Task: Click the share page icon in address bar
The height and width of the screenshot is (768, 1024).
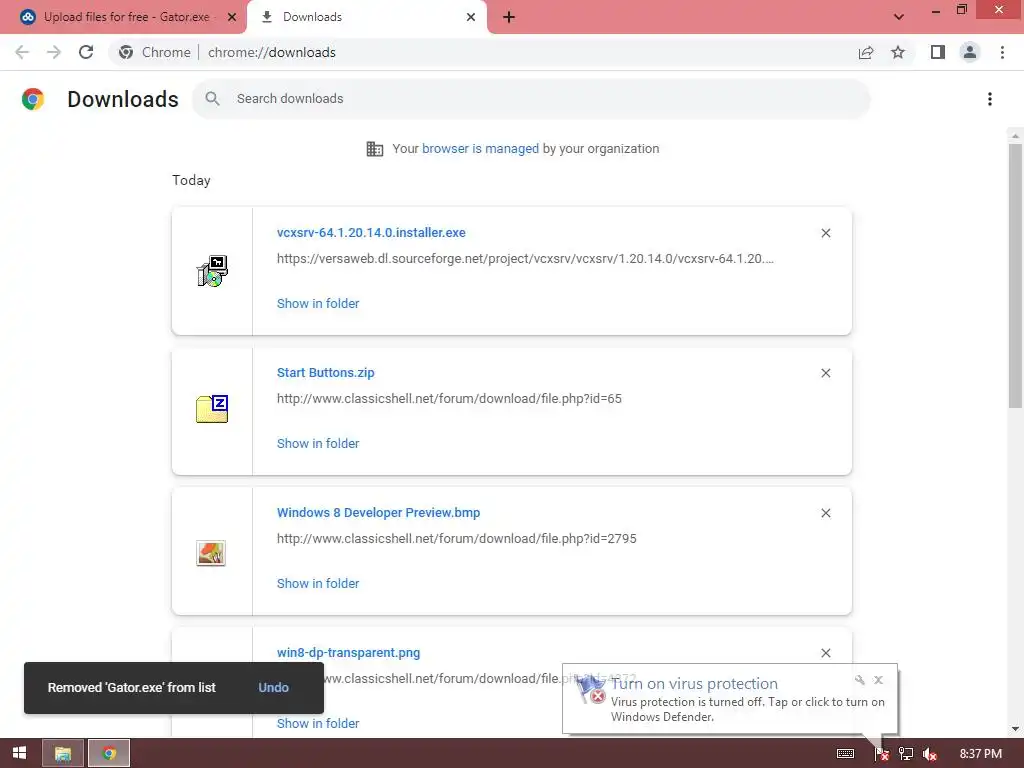Action: [866, 52]
